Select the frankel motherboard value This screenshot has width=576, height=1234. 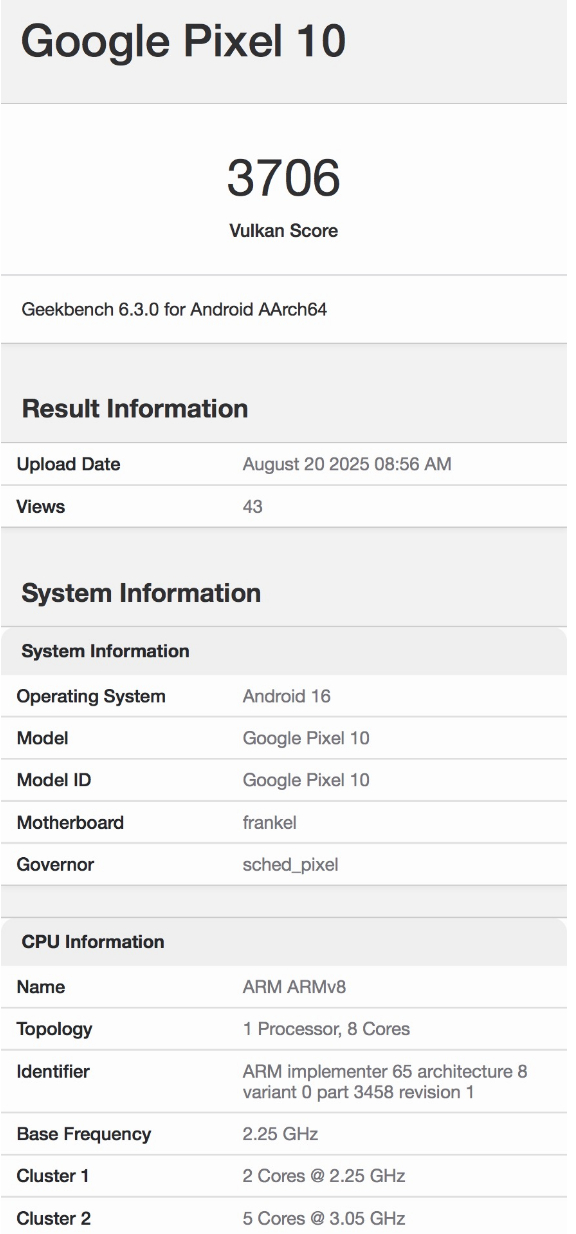pos(270,823)
